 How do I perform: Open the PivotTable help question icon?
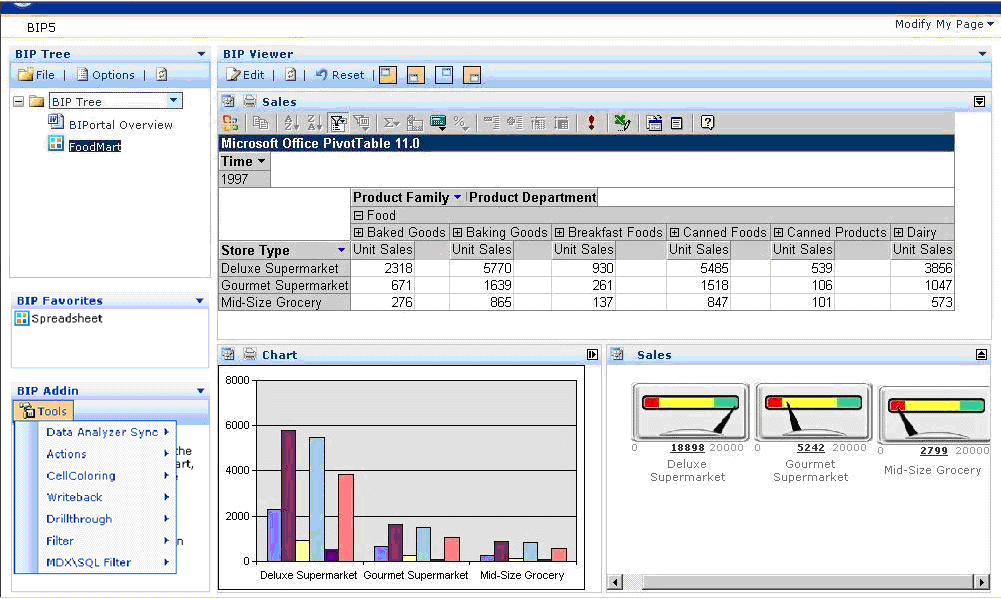coord(707,123)
